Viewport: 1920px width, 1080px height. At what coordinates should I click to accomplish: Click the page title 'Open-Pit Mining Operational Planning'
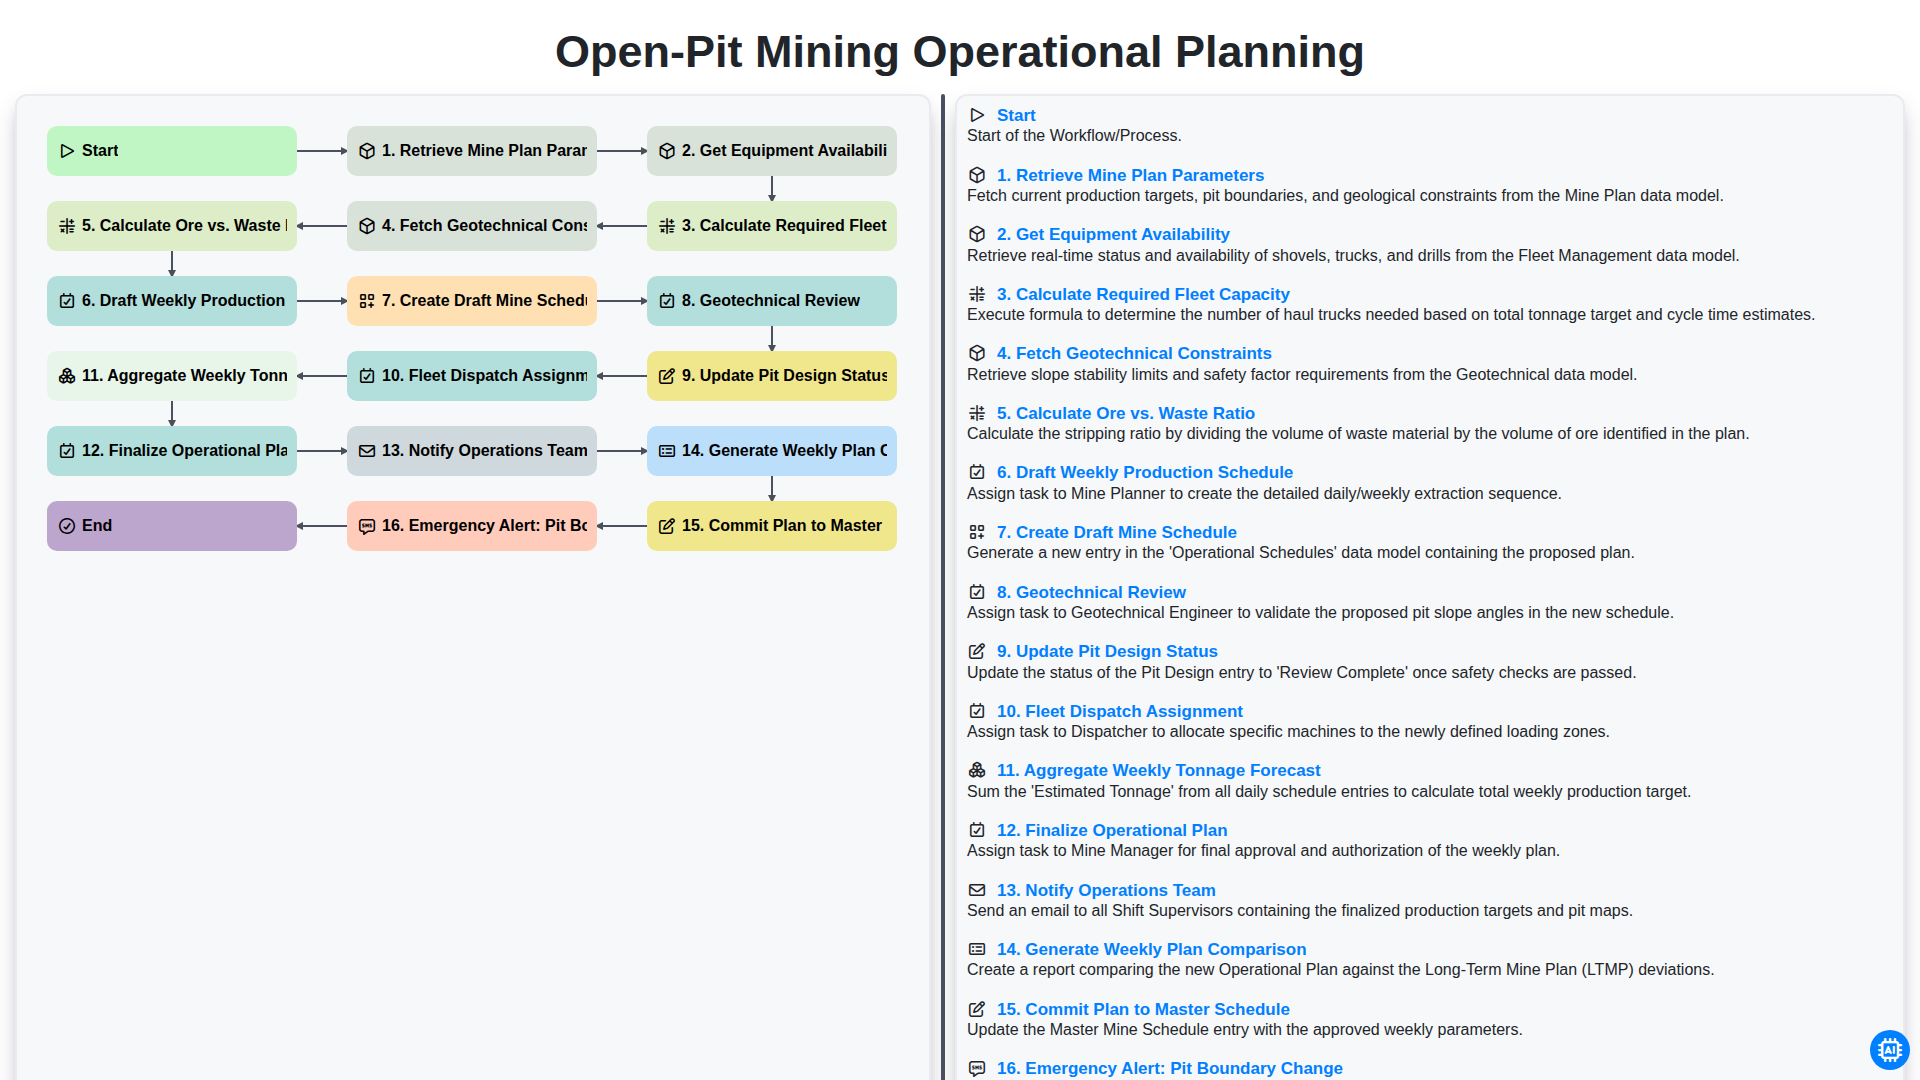(960, 52)
